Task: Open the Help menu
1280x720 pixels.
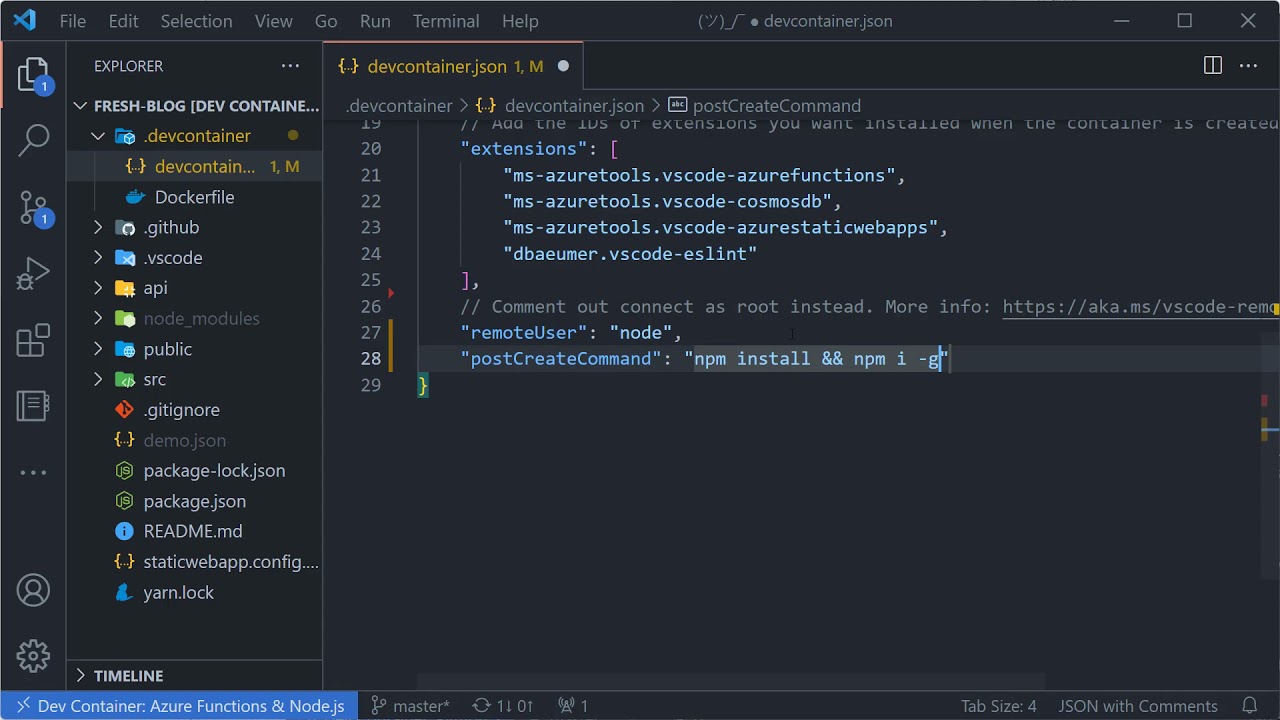Action: point(520,21)
